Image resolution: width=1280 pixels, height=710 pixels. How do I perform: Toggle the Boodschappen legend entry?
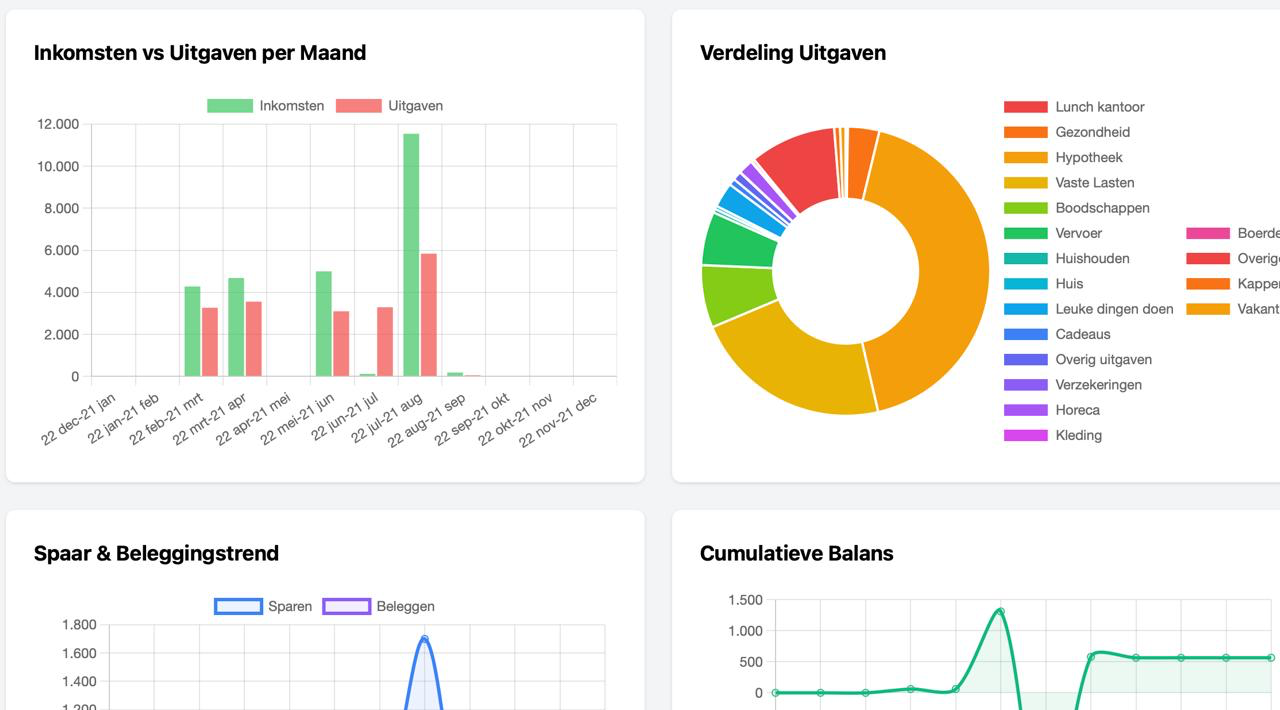tap(1077, 208)
